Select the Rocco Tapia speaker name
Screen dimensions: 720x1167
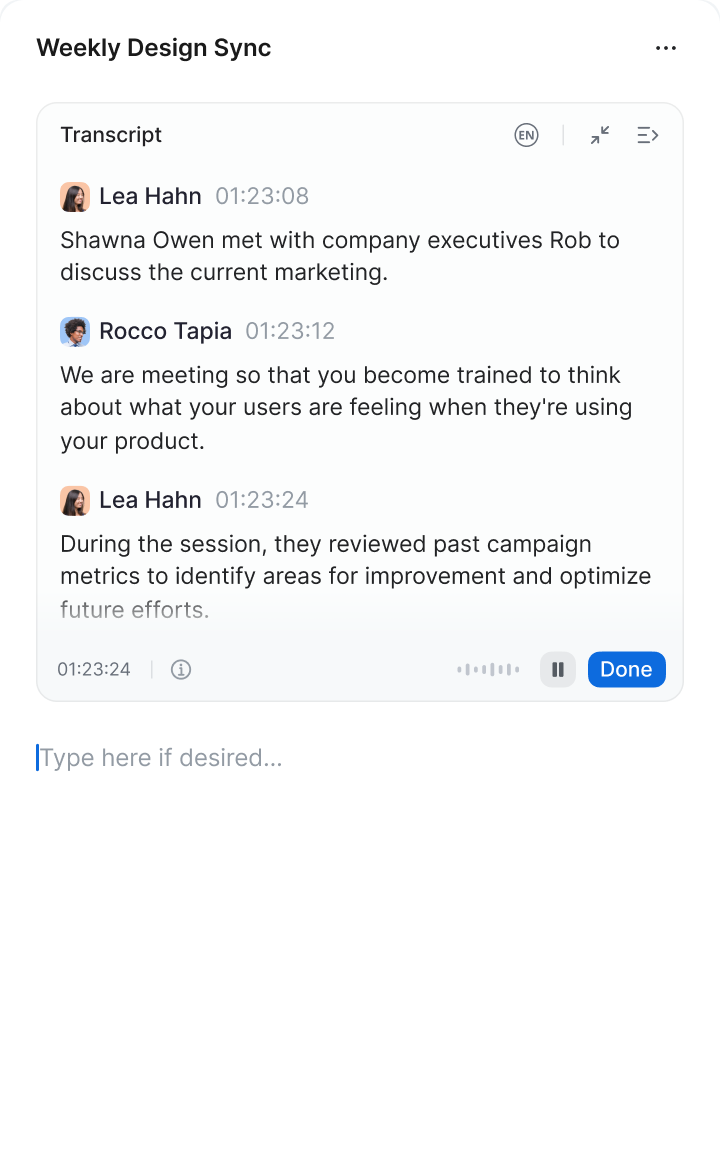[x=165, y=331]
